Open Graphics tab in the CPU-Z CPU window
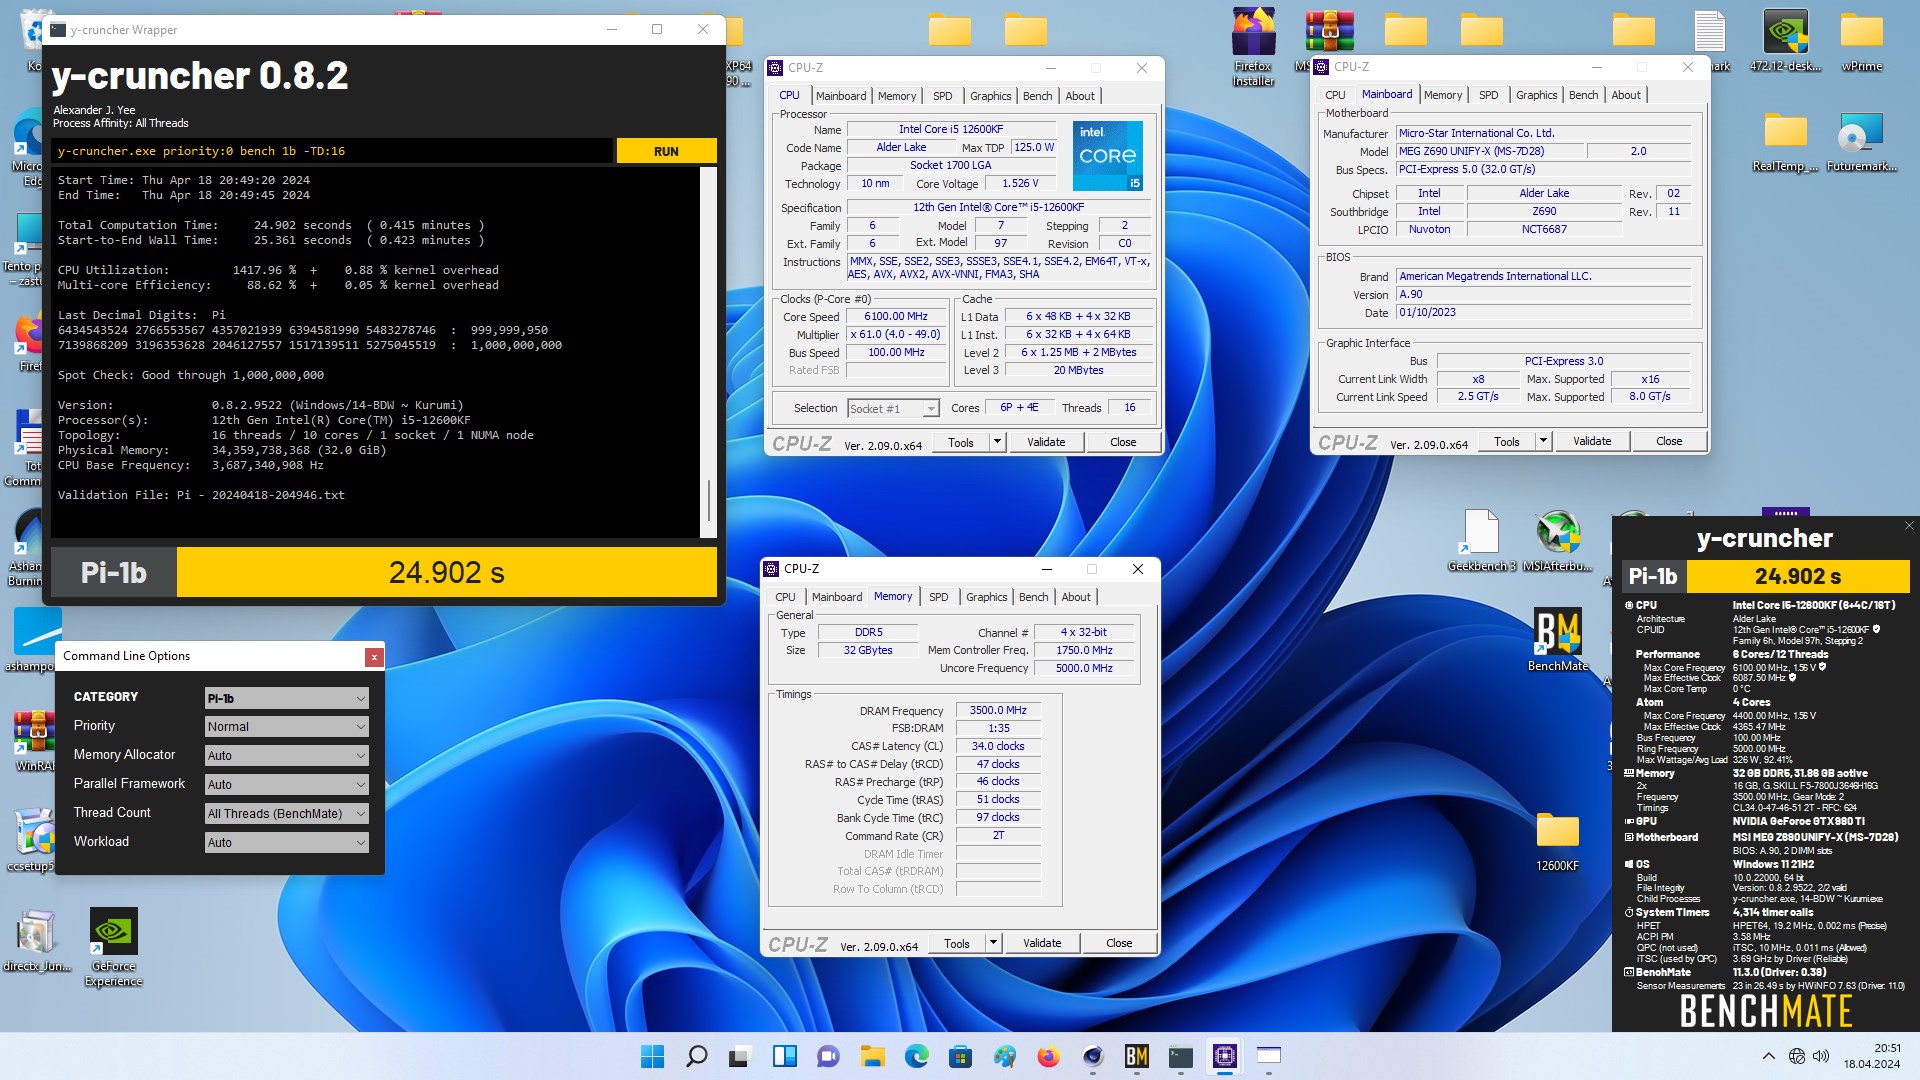 pos(990,96)
